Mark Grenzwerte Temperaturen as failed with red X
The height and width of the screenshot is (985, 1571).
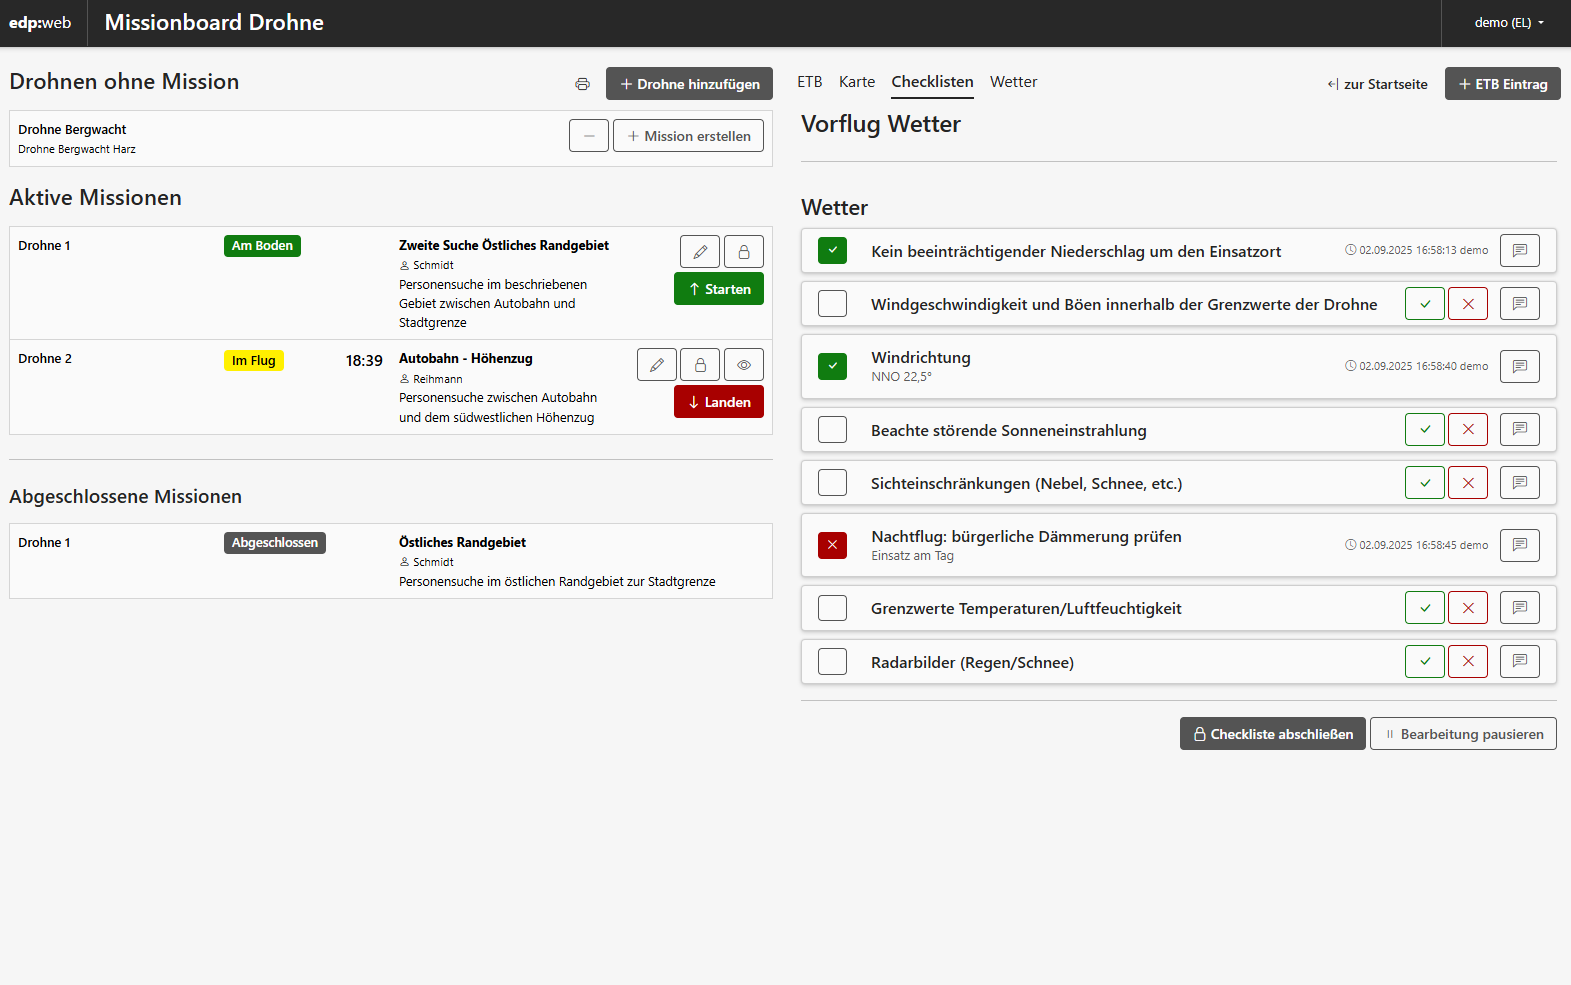[1467, 608]
